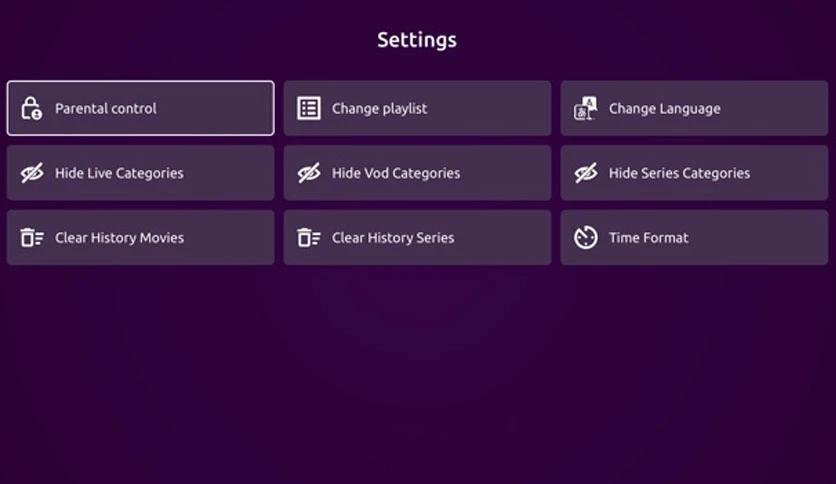Screen dimensions: 836x484
Task: Click the crossed-eye icon for Hide Live Categories
Action: point(32,173)
